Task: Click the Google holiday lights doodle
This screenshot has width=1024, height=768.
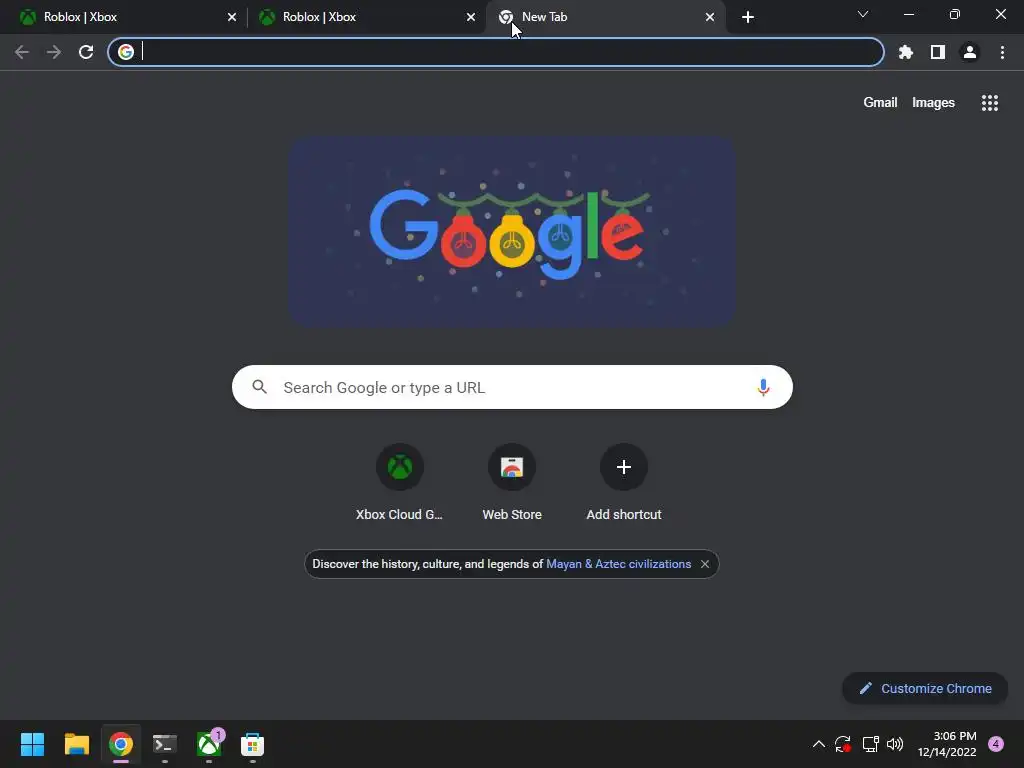Action: (513, 232)
